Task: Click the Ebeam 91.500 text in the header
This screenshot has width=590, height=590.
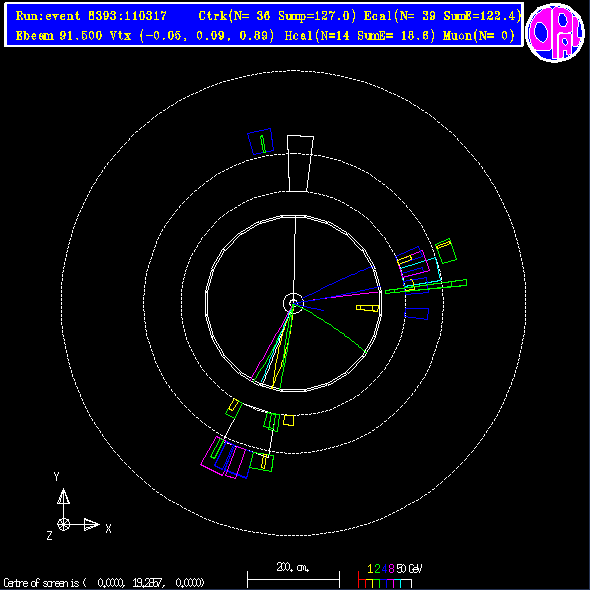Action: coord(59,36)
